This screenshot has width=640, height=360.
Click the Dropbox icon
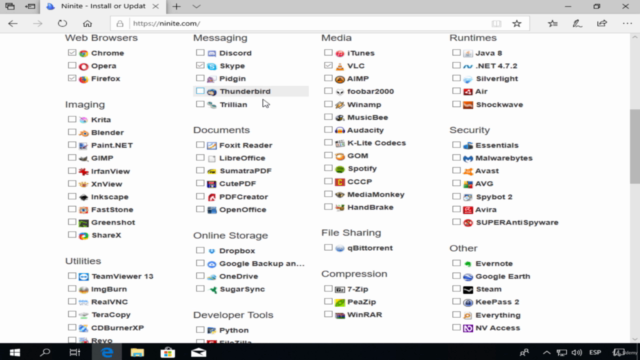tap(212, 251)
